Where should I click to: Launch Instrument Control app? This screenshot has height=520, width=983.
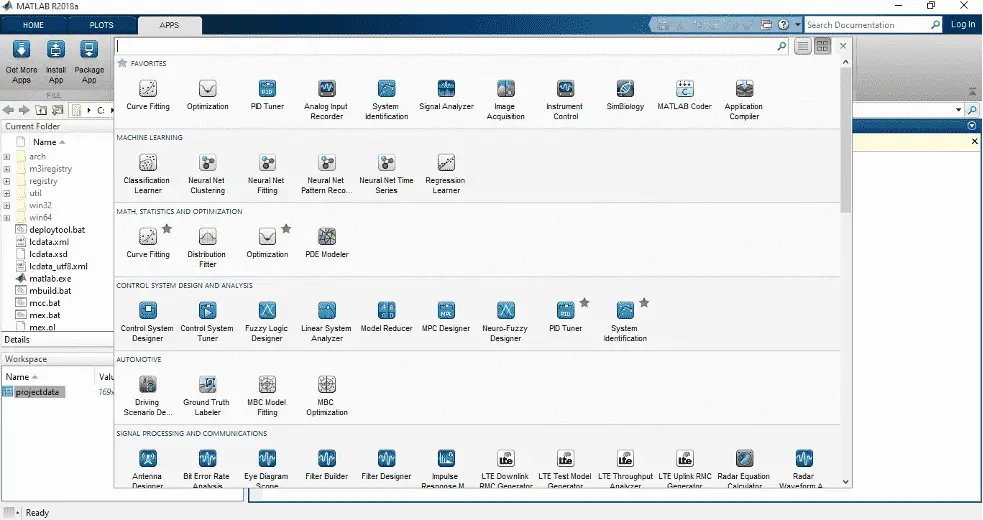(565, 100)
